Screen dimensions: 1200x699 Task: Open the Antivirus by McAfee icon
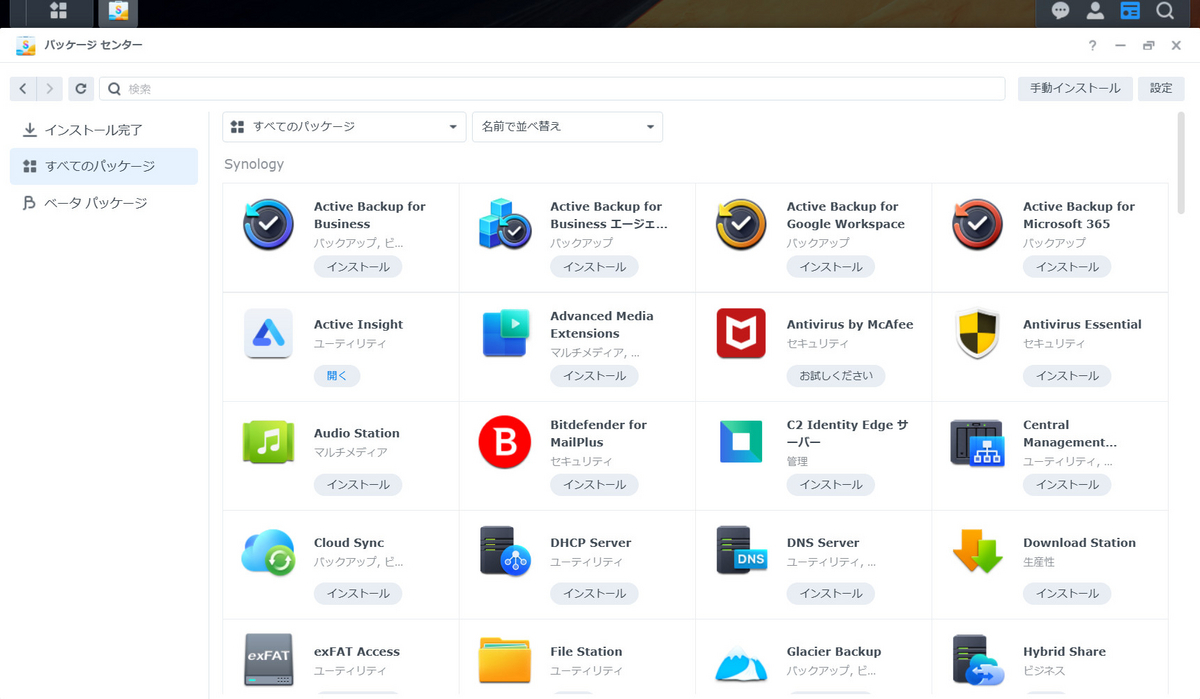[741, 333]
